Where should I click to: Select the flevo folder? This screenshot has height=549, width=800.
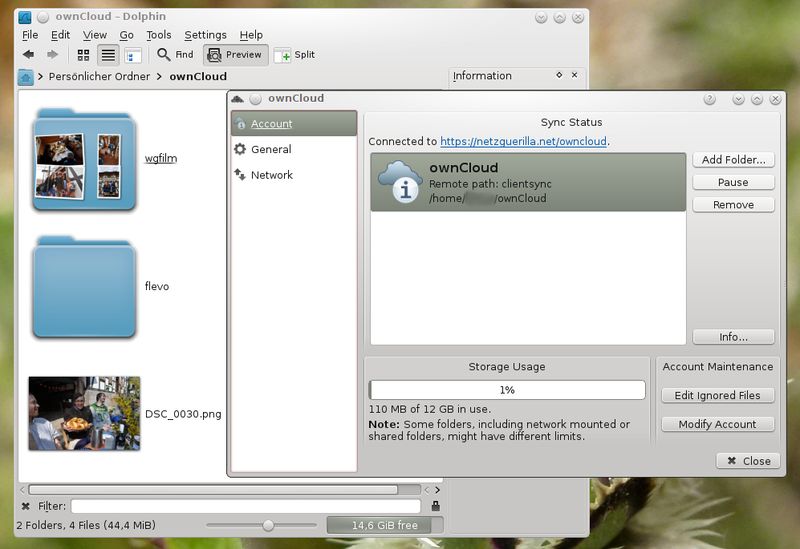[84, 287]
